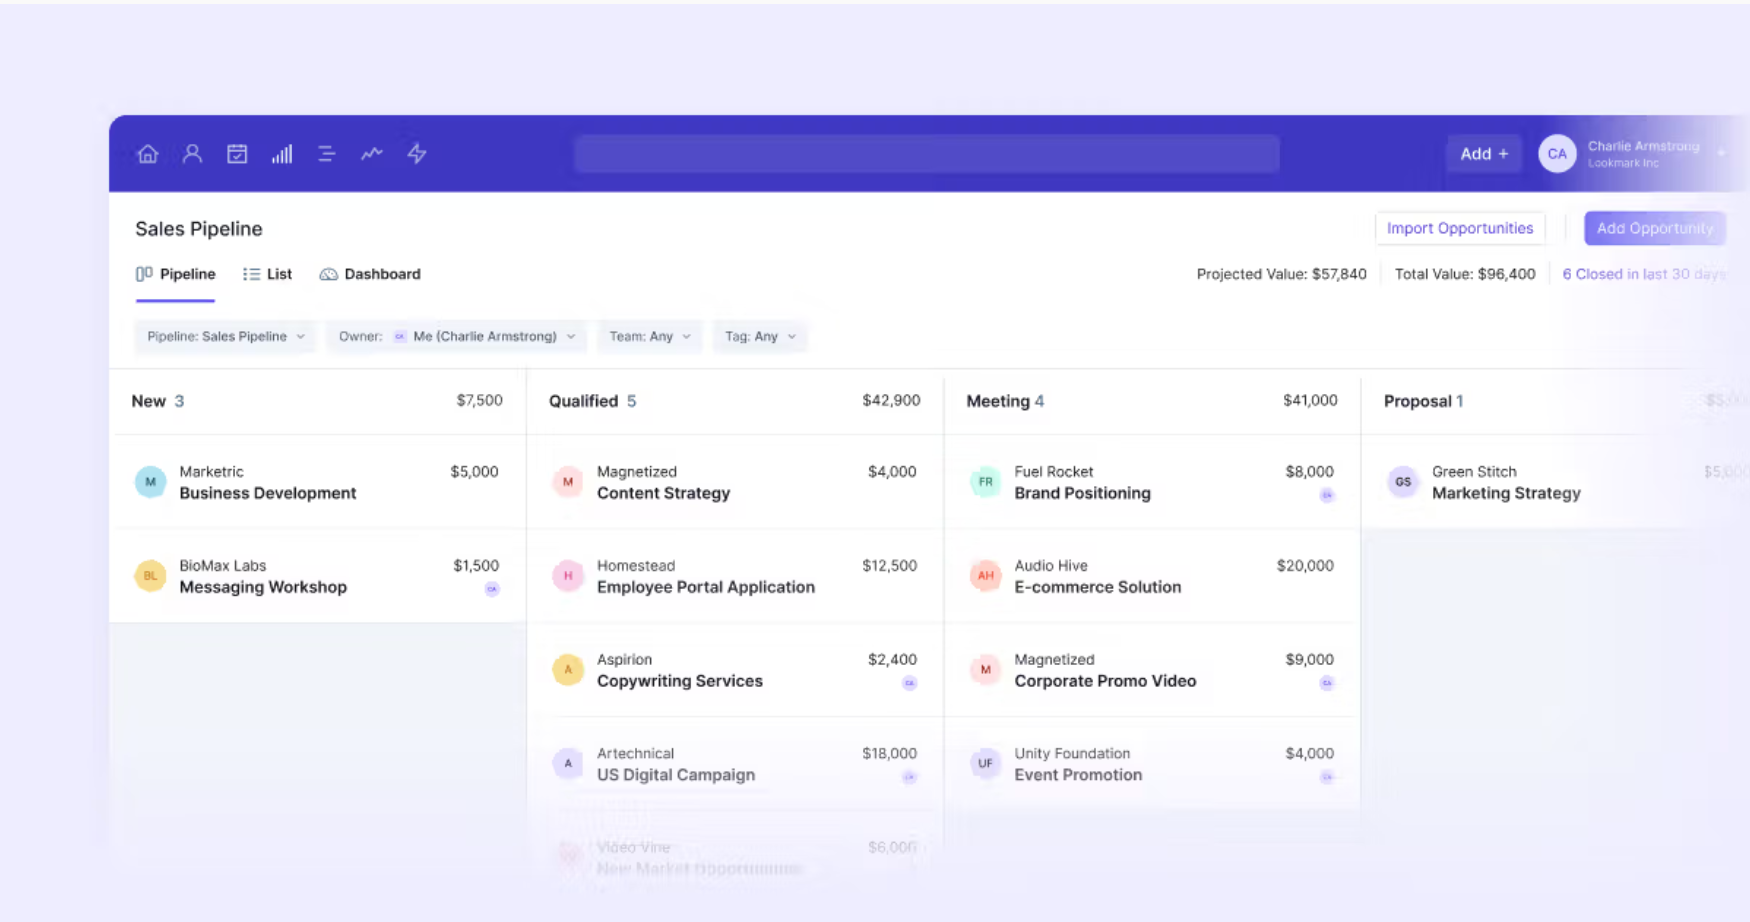Open the list lines icon in navbar
This screenshot has height=922, width=1750.
coord(326,154)
